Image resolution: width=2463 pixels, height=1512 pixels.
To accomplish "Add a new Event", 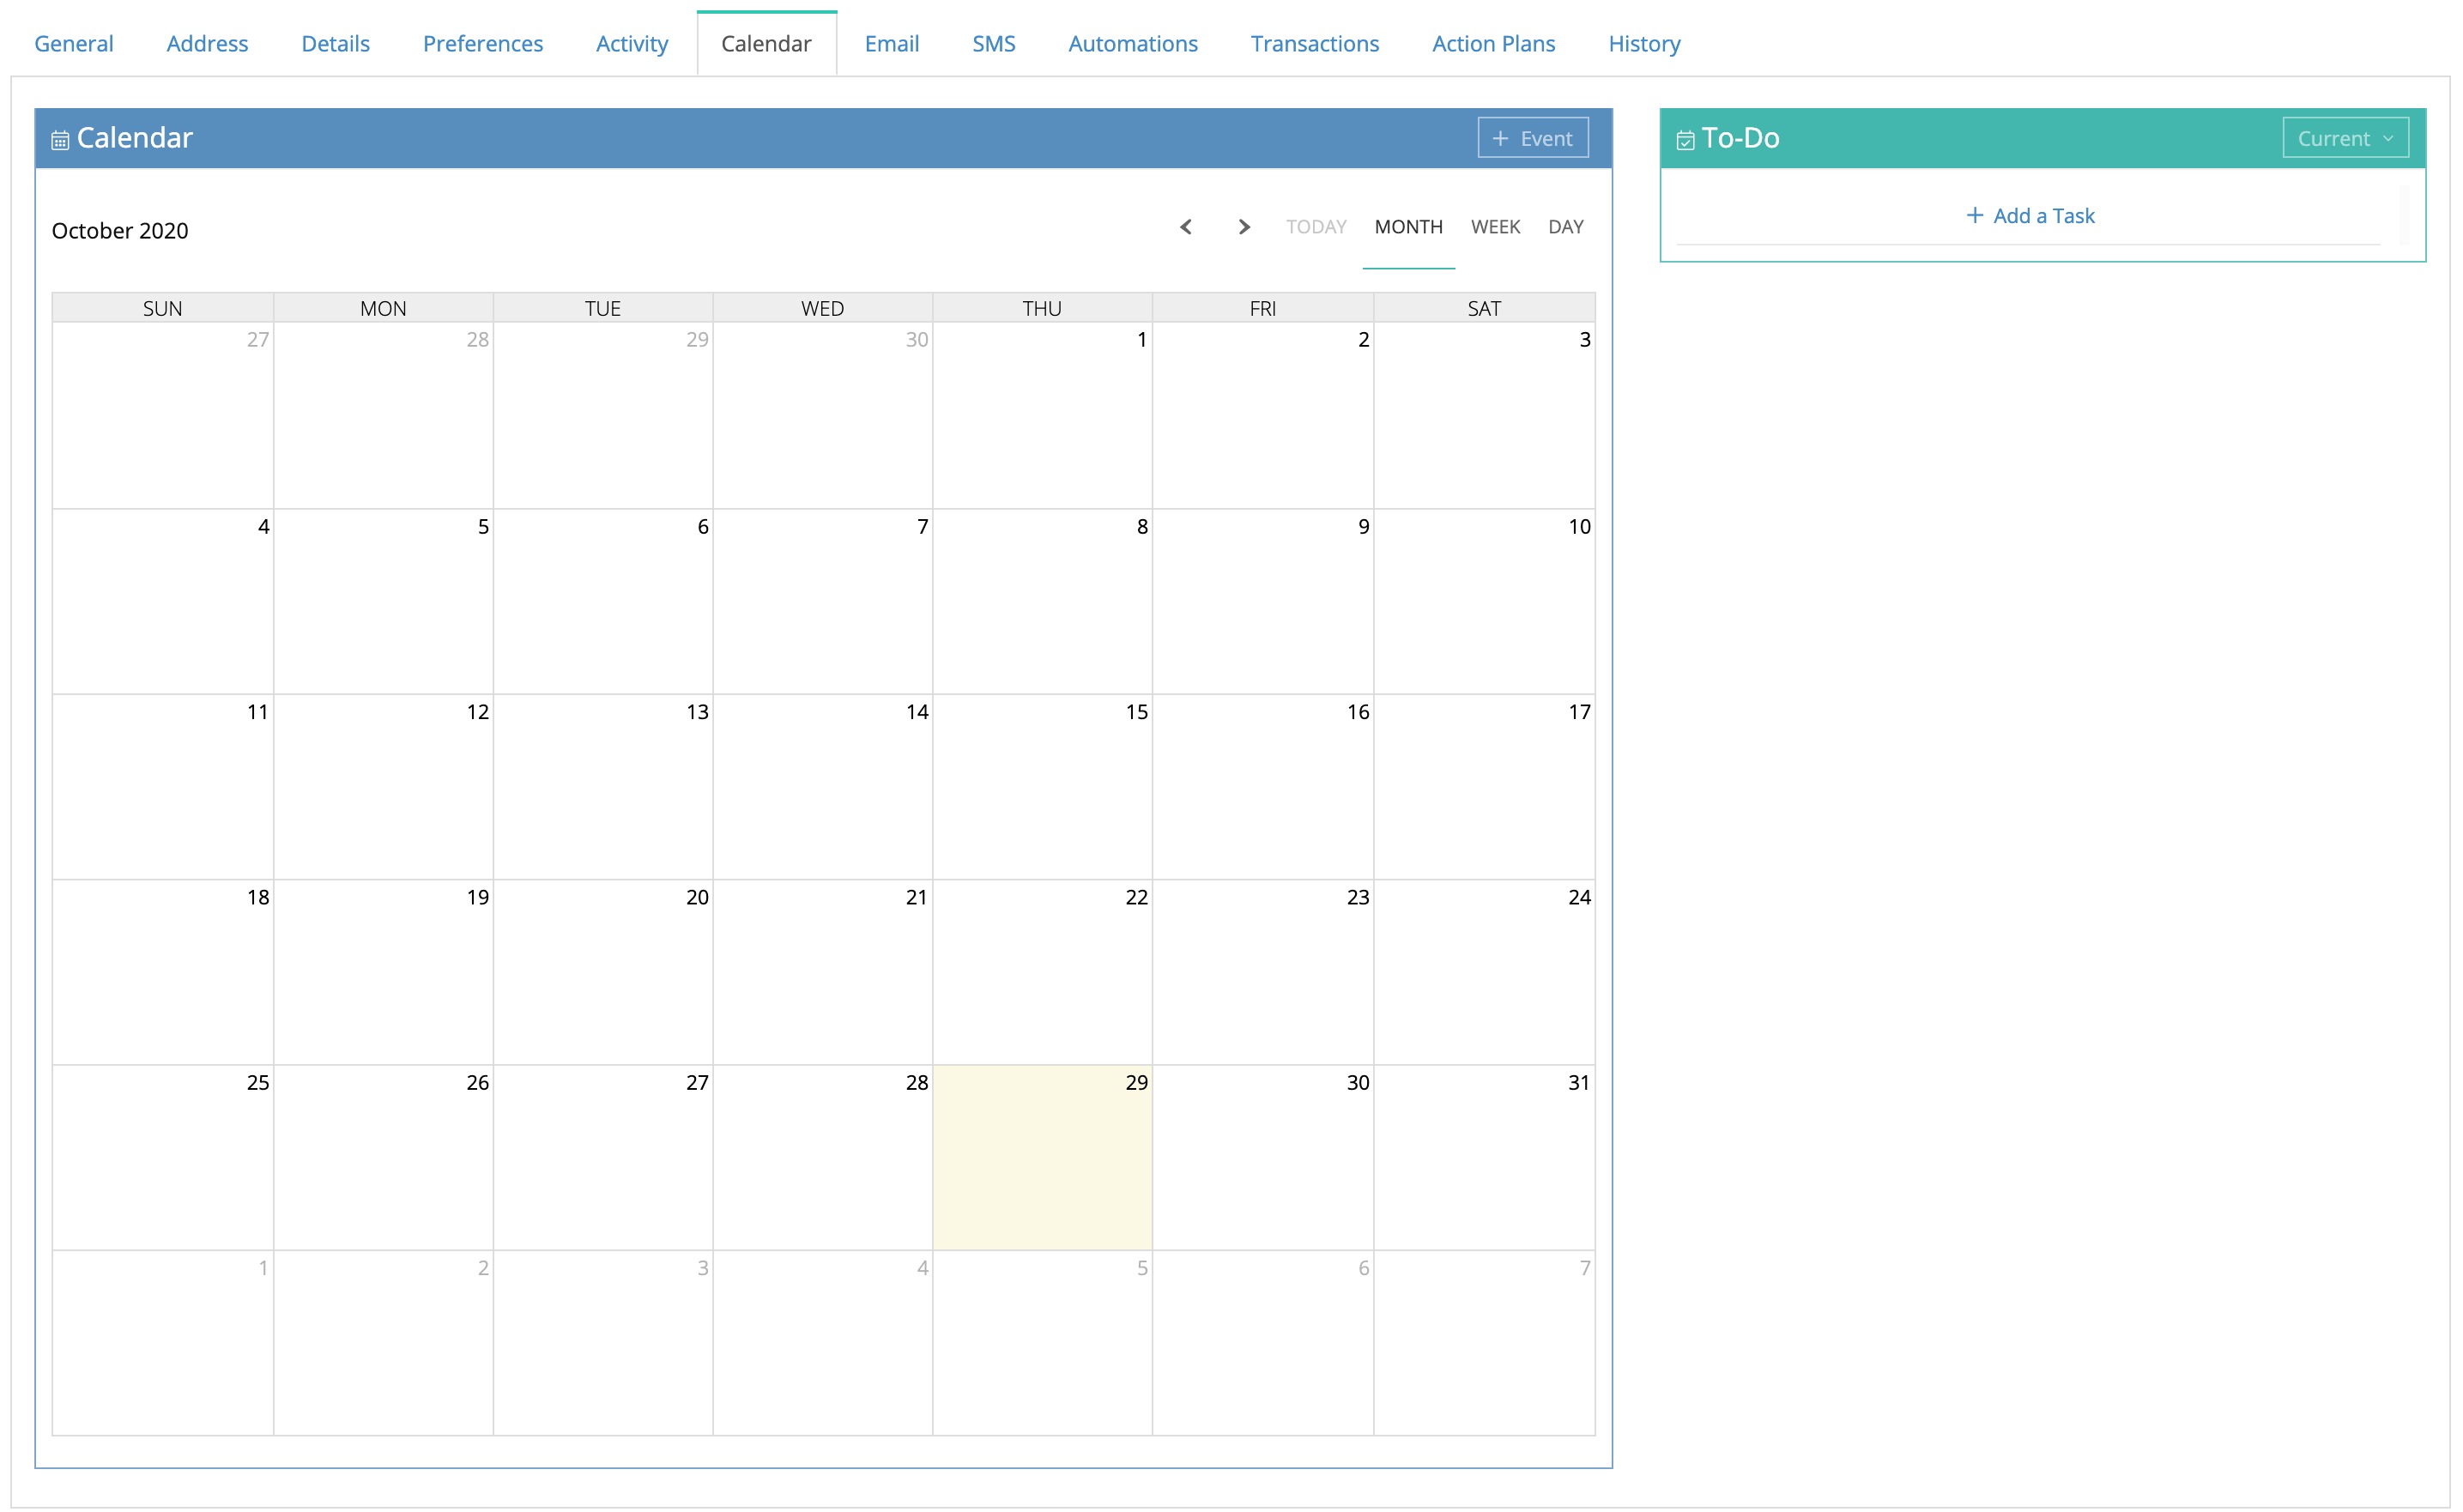I will pyautogui.click(x=1532, y=139).
